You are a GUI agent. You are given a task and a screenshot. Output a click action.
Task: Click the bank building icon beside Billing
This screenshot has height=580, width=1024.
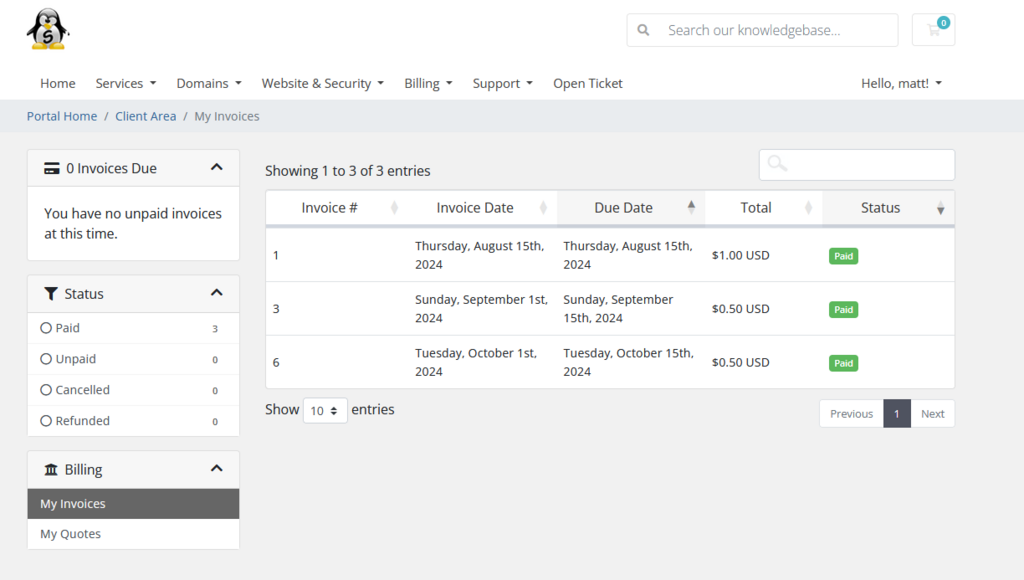point(51,470)
